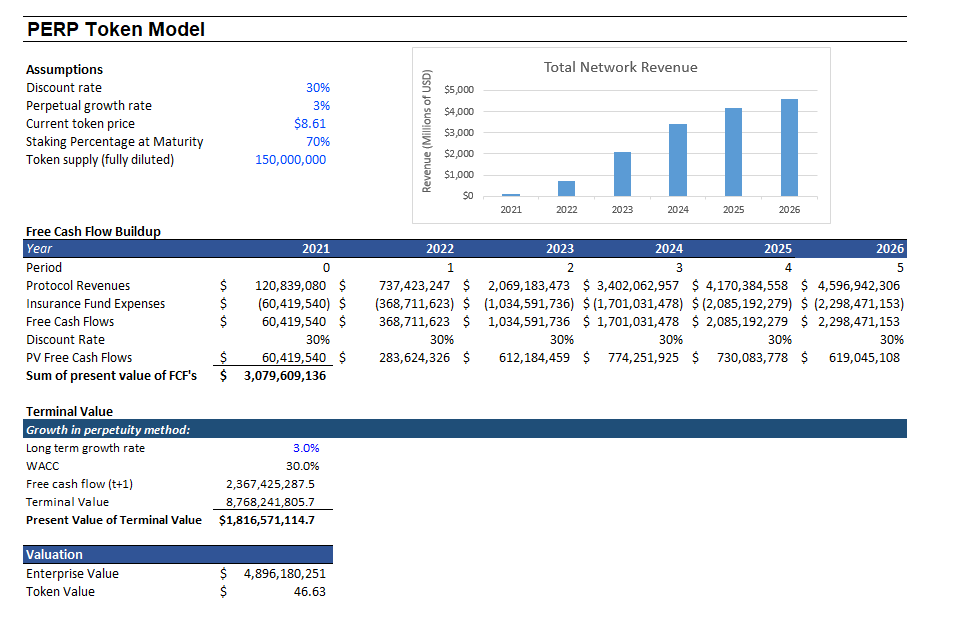Select the 2023 column header
Screen dimensions: 967x641
tap(559, 249)
